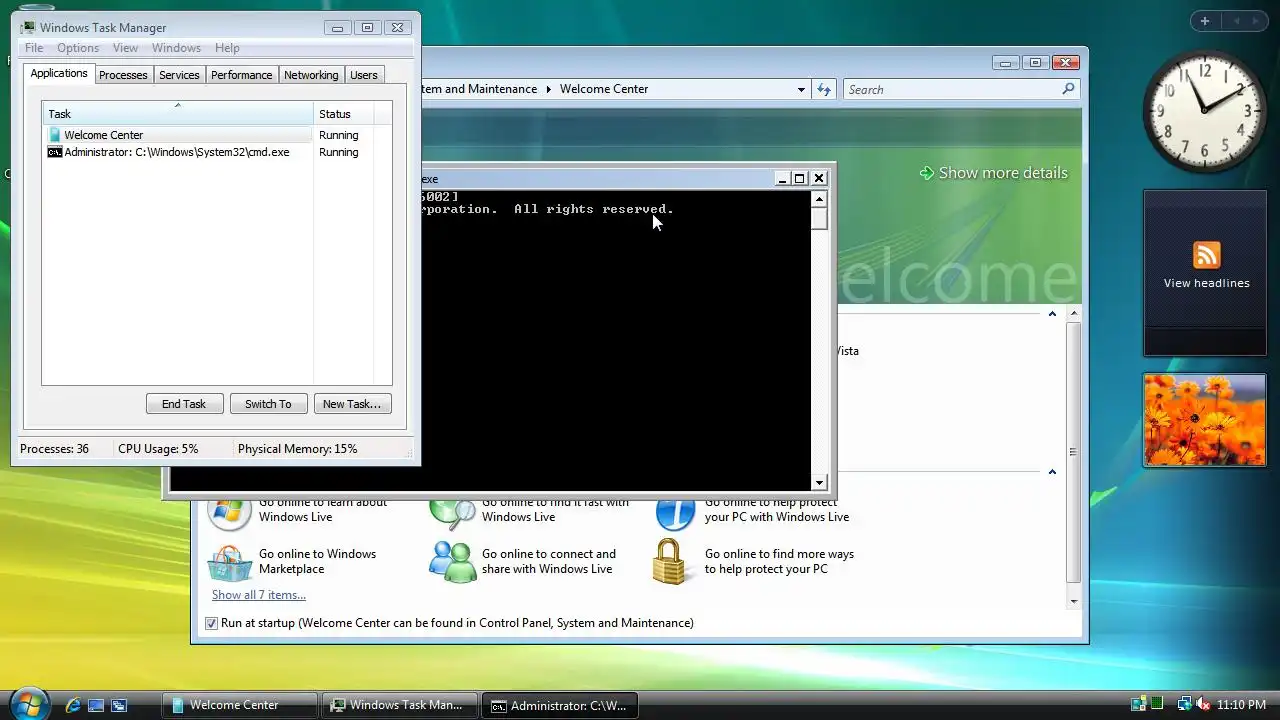Click the Windows Live learn-more flag icon
1280x720 pixels.
click(228, 510)
